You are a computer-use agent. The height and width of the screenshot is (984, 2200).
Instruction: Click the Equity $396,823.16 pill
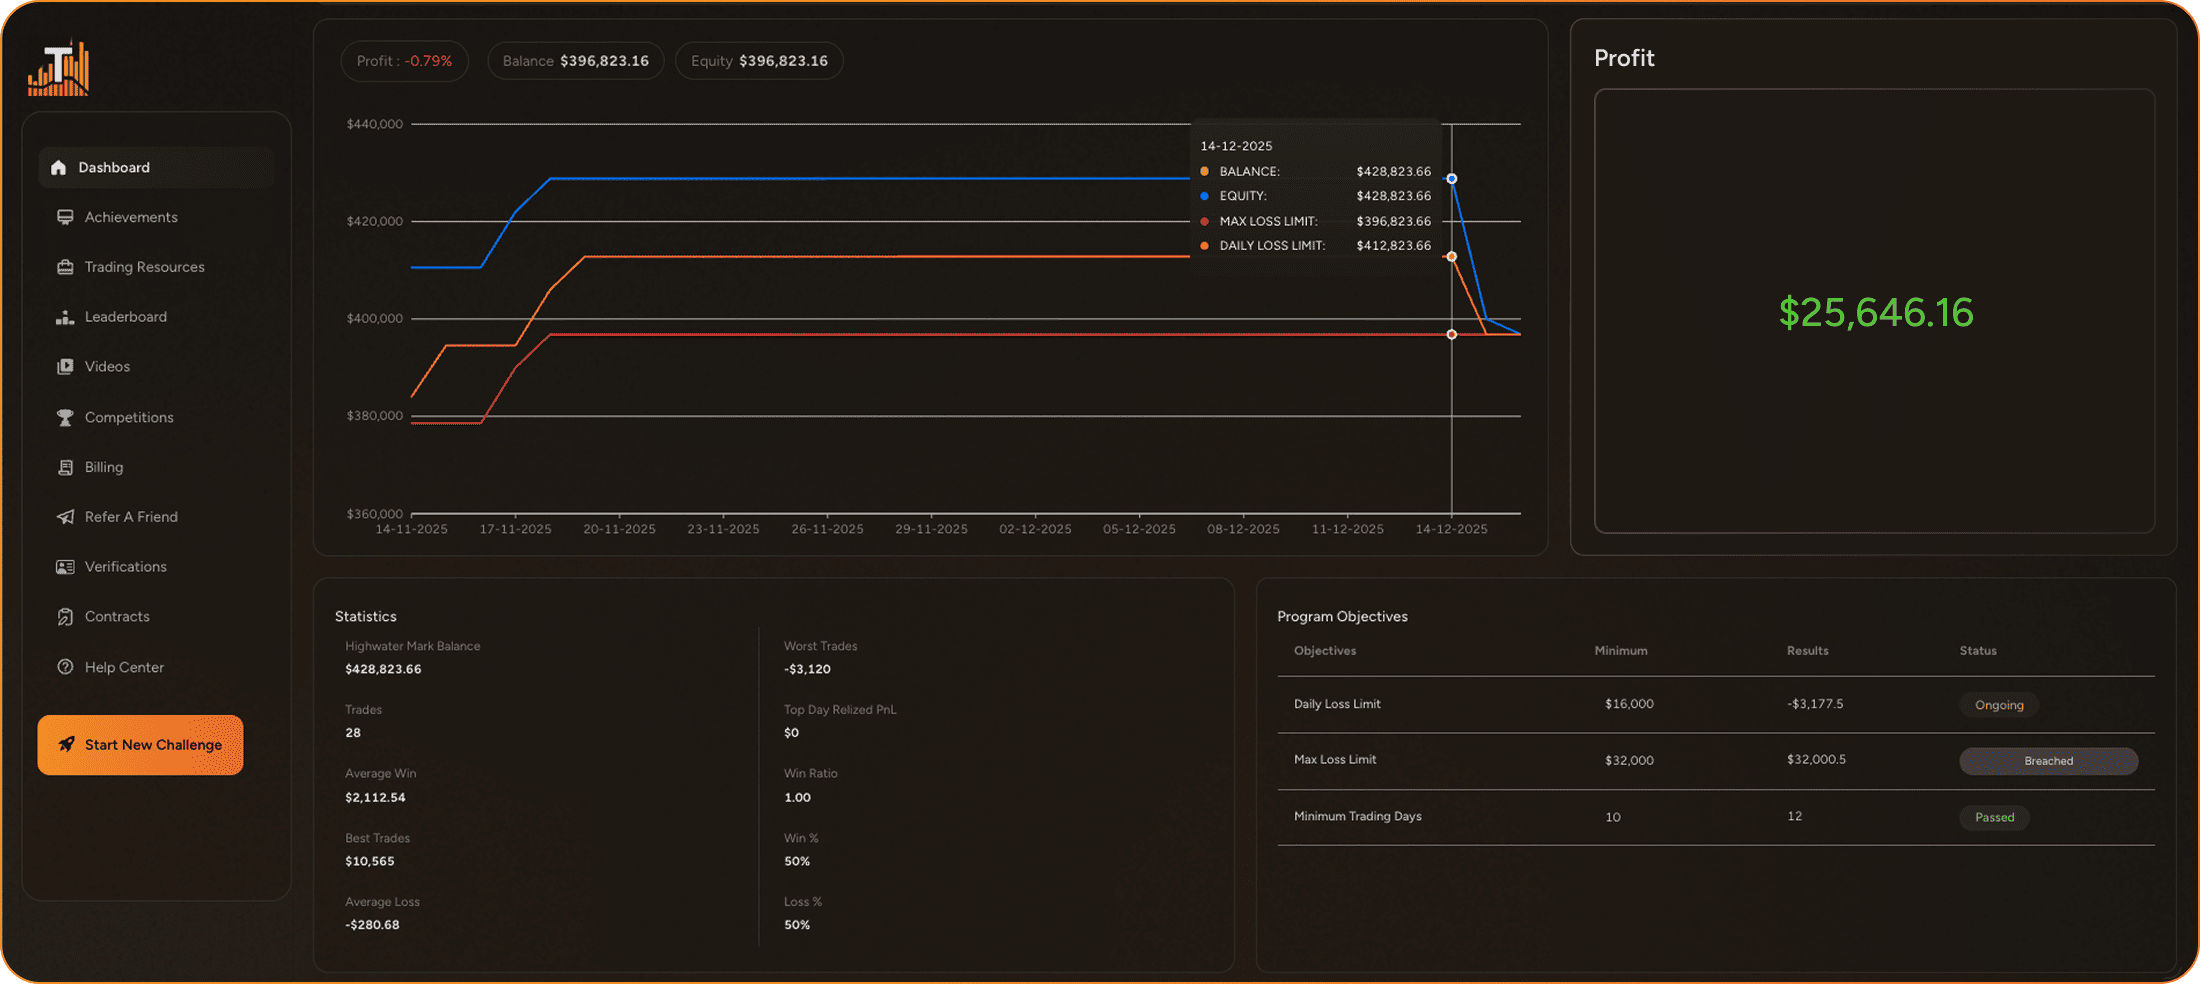pos(759,61)
